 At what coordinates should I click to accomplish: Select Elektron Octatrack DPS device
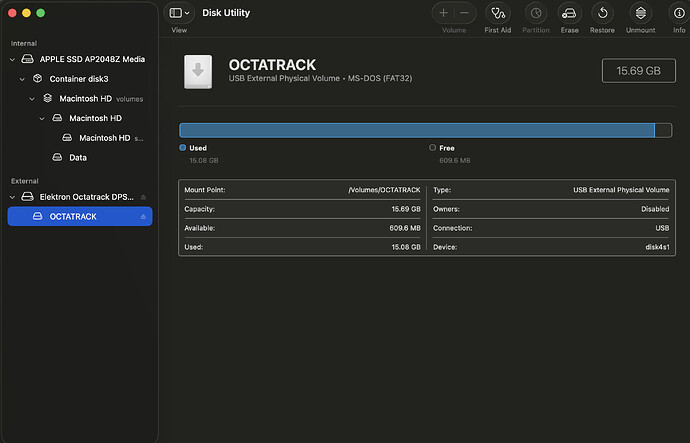tap(80, 197)
